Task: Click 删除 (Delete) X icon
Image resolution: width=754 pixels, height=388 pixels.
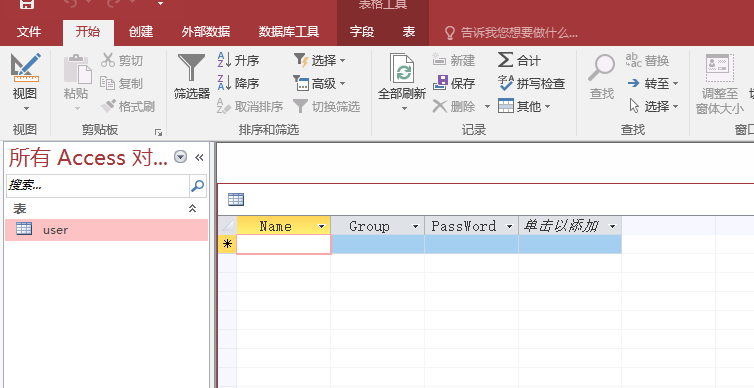Action: point(440,106)
